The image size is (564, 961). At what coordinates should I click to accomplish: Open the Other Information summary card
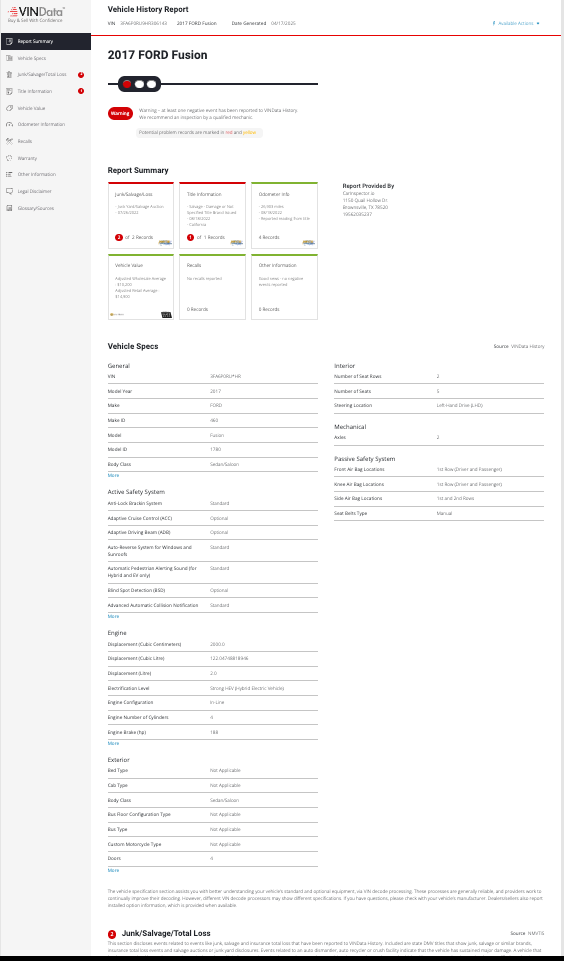tap(284, 287)
